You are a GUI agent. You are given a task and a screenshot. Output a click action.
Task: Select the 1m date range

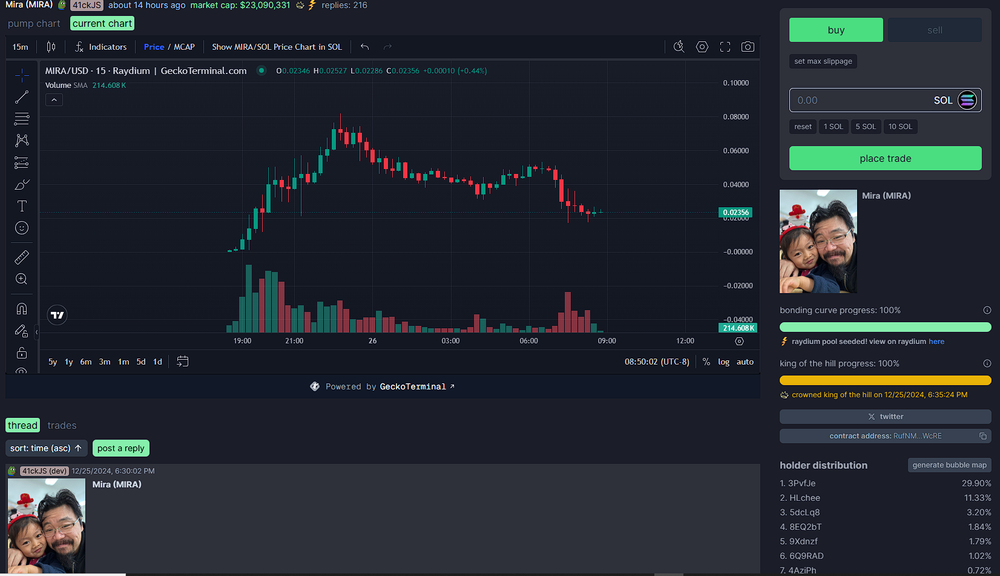point(123,362)
